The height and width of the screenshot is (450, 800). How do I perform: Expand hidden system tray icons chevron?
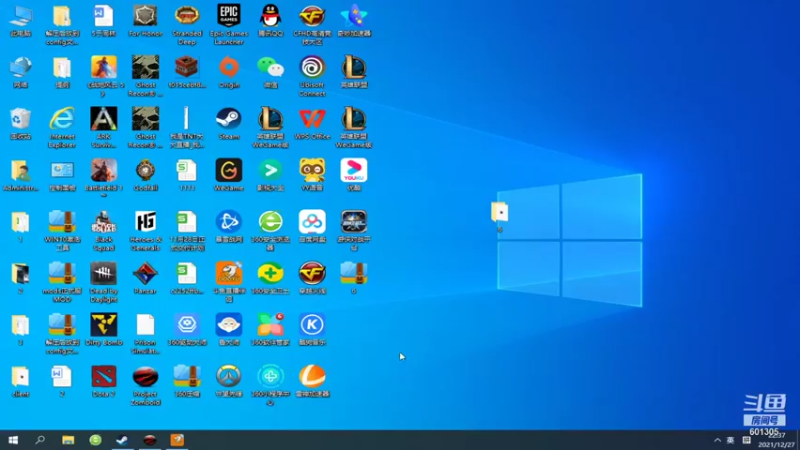click(717, 440)
